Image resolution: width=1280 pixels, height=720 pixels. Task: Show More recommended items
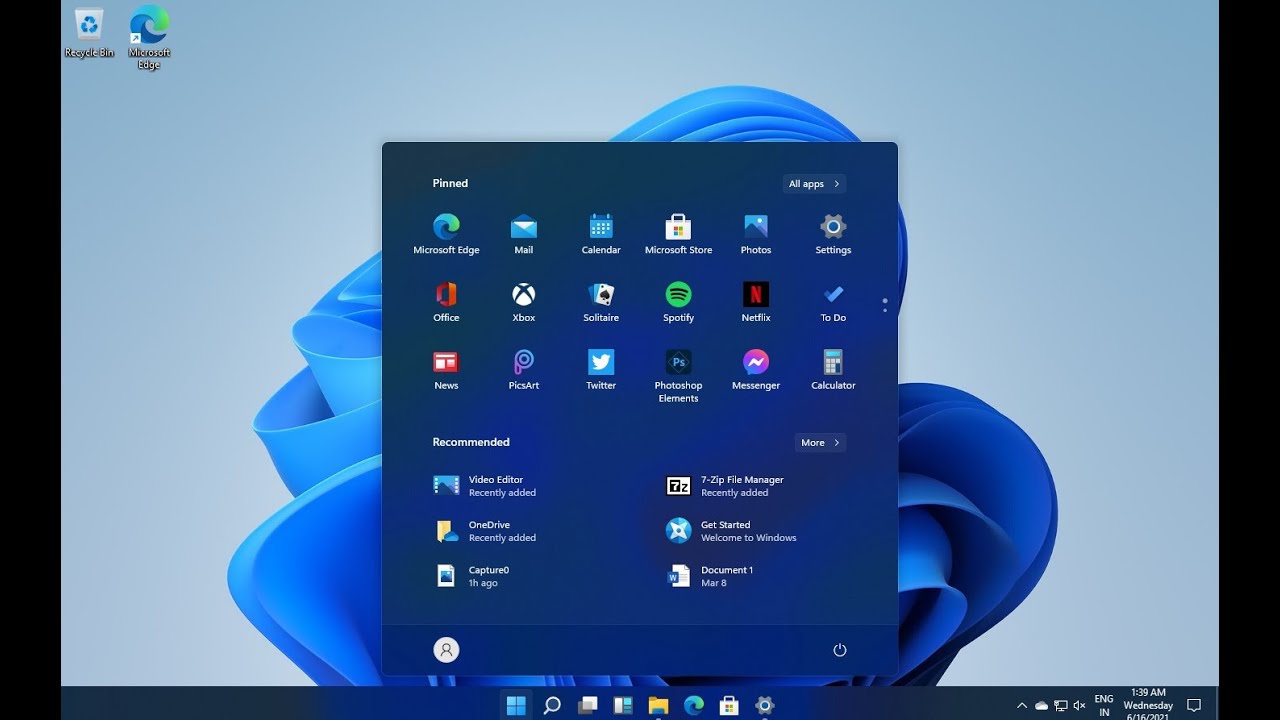coord(820,442)
